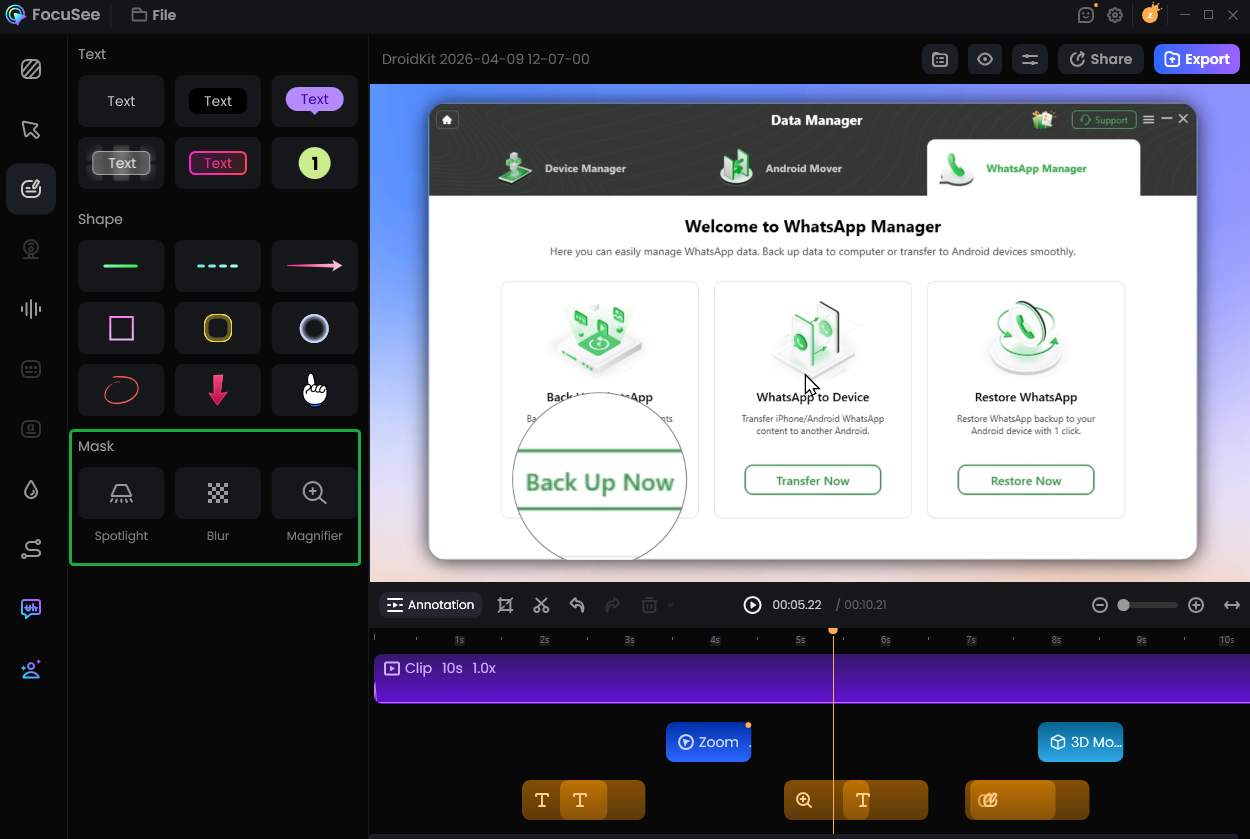Image resolution: width=1250 pixels, height=839 pixels.
Task: Undo the last action
Action: pyautogui.click(x=577, y=605)
